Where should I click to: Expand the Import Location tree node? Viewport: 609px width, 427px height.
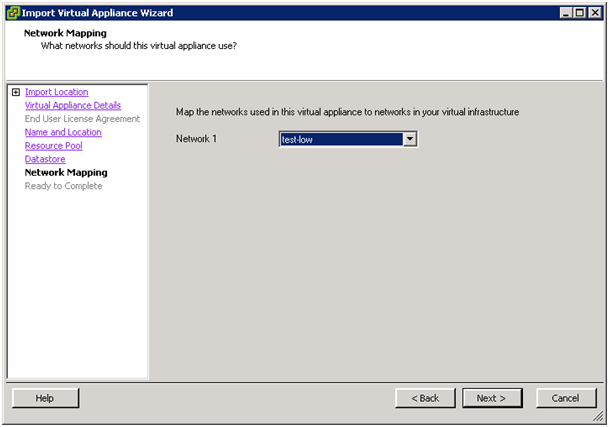(16, 92)
